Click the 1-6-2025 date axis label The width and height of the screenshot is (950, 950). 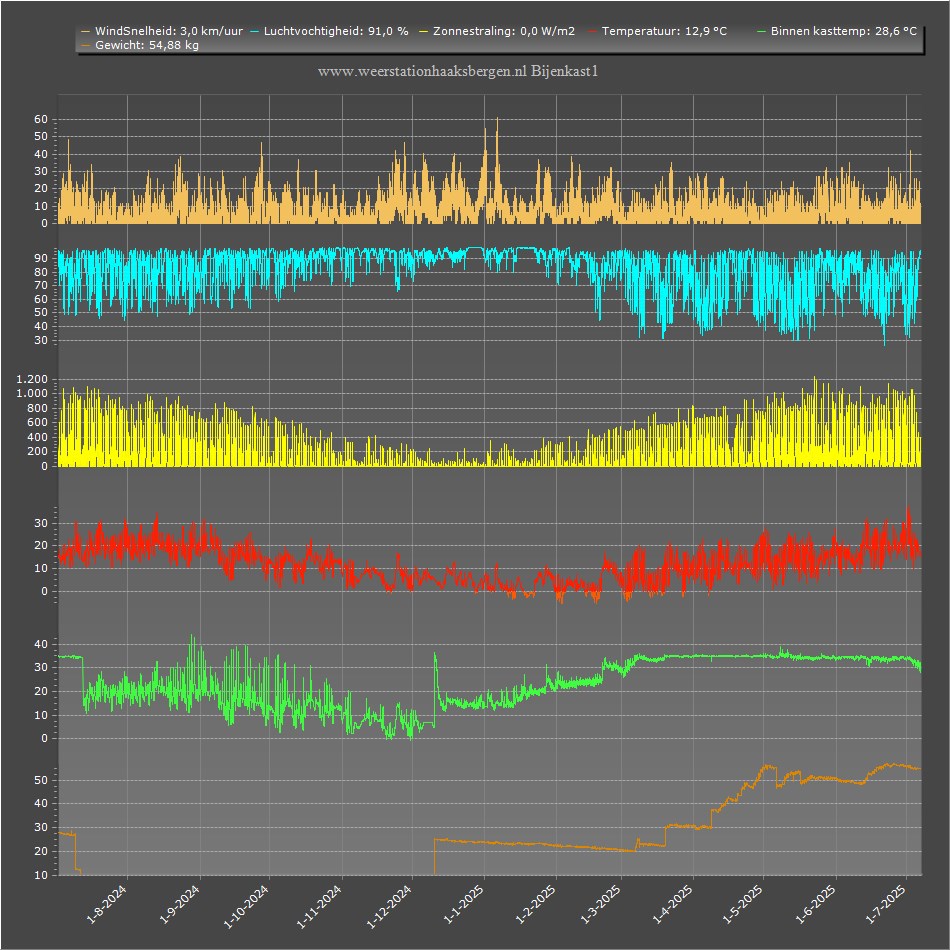click(815, 904)
